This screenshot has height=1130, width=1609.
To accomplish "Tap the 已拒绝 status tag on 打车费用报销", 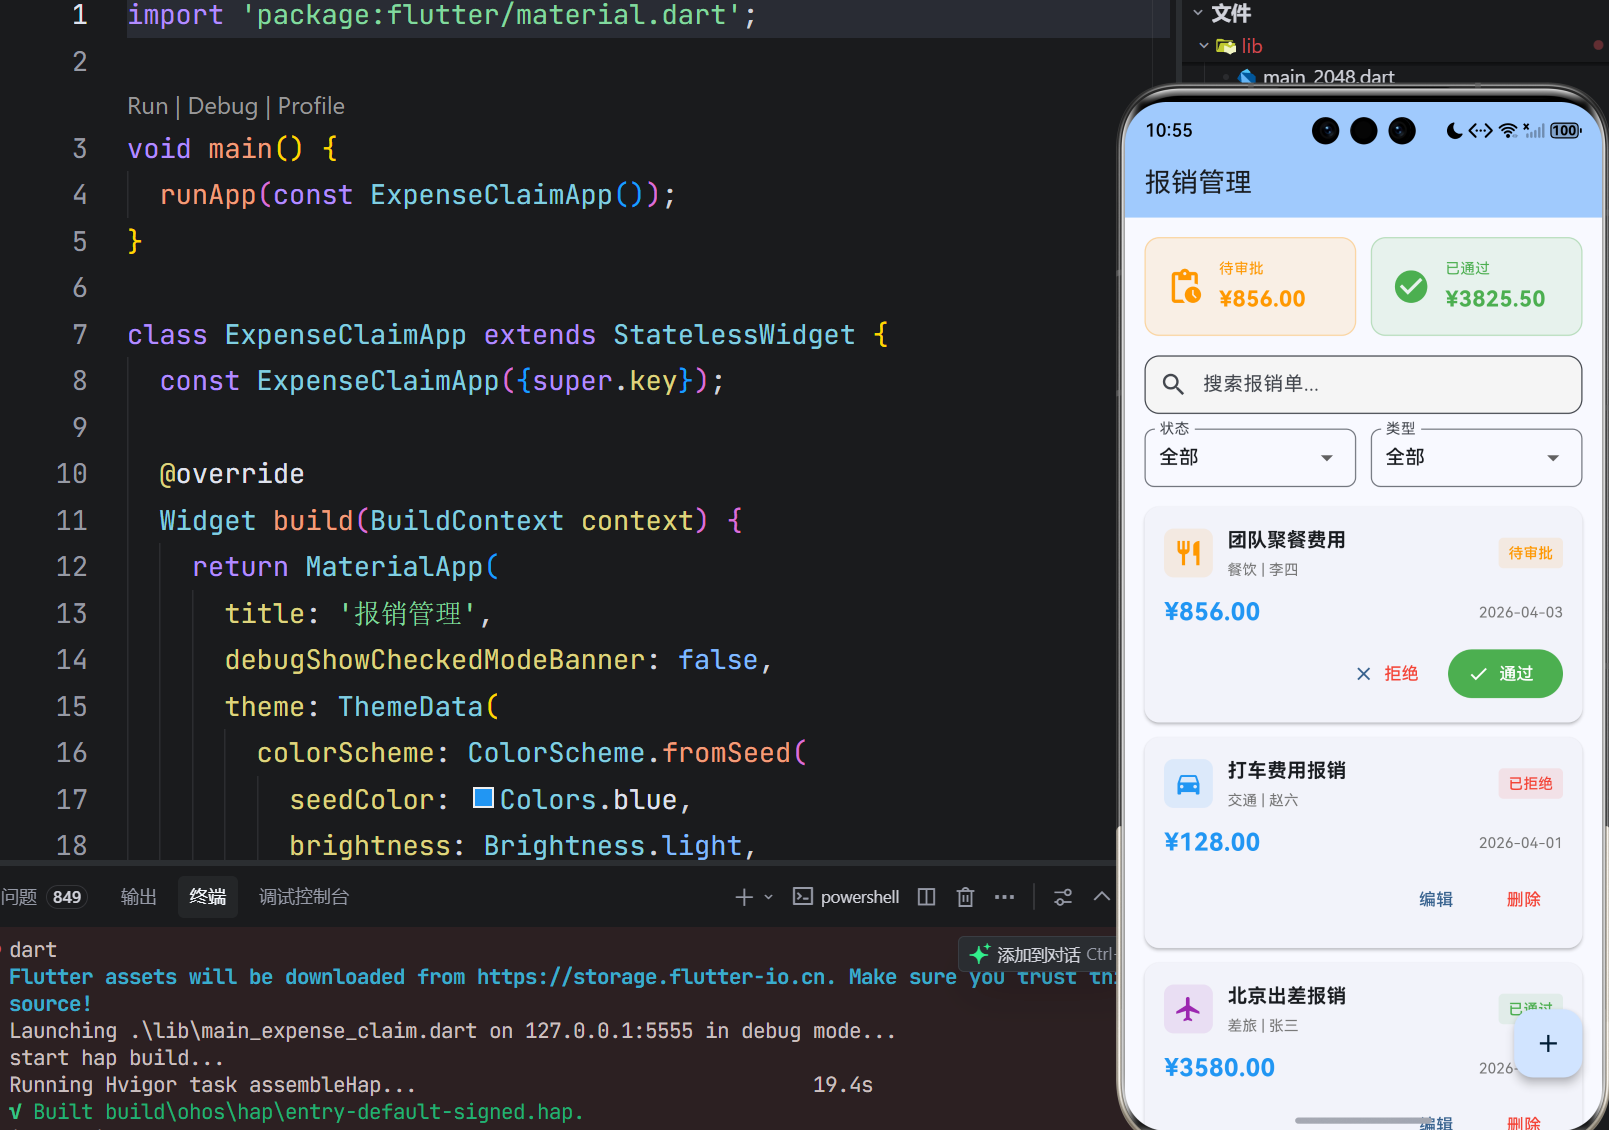I will pyautogui.click(x=1530, y=784).
